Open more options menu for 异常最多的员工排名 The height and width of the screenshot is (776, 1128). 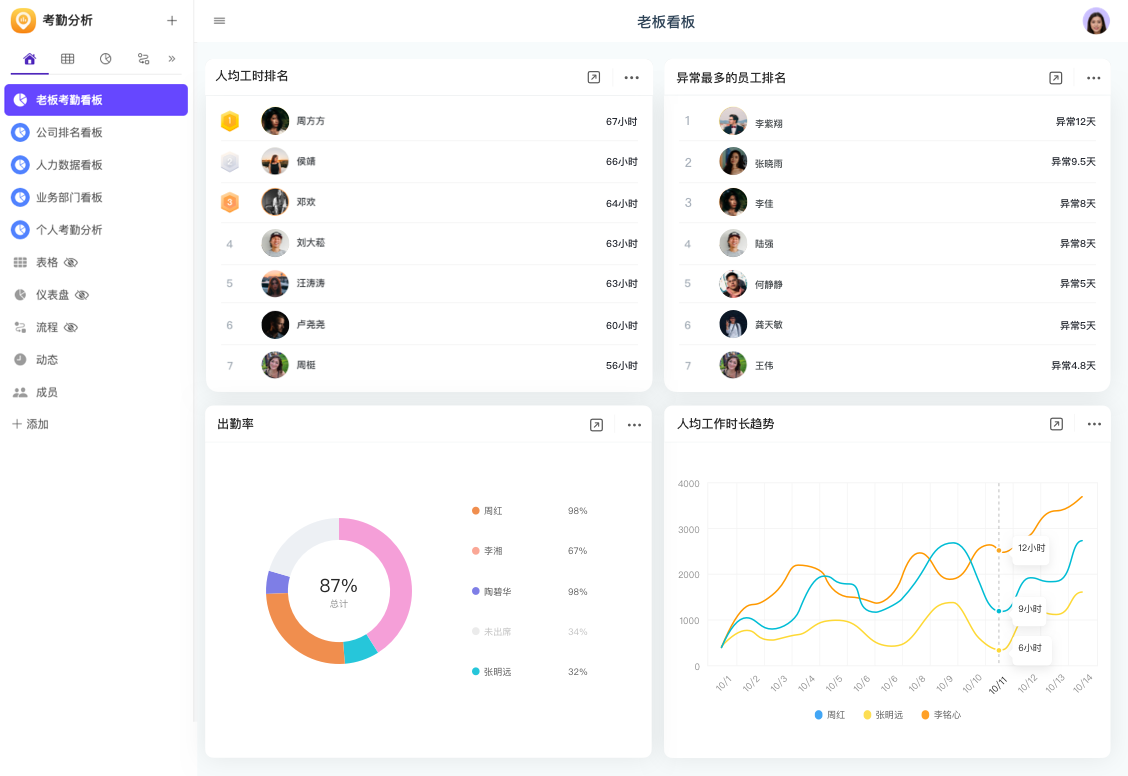[x=1094, y=78]
